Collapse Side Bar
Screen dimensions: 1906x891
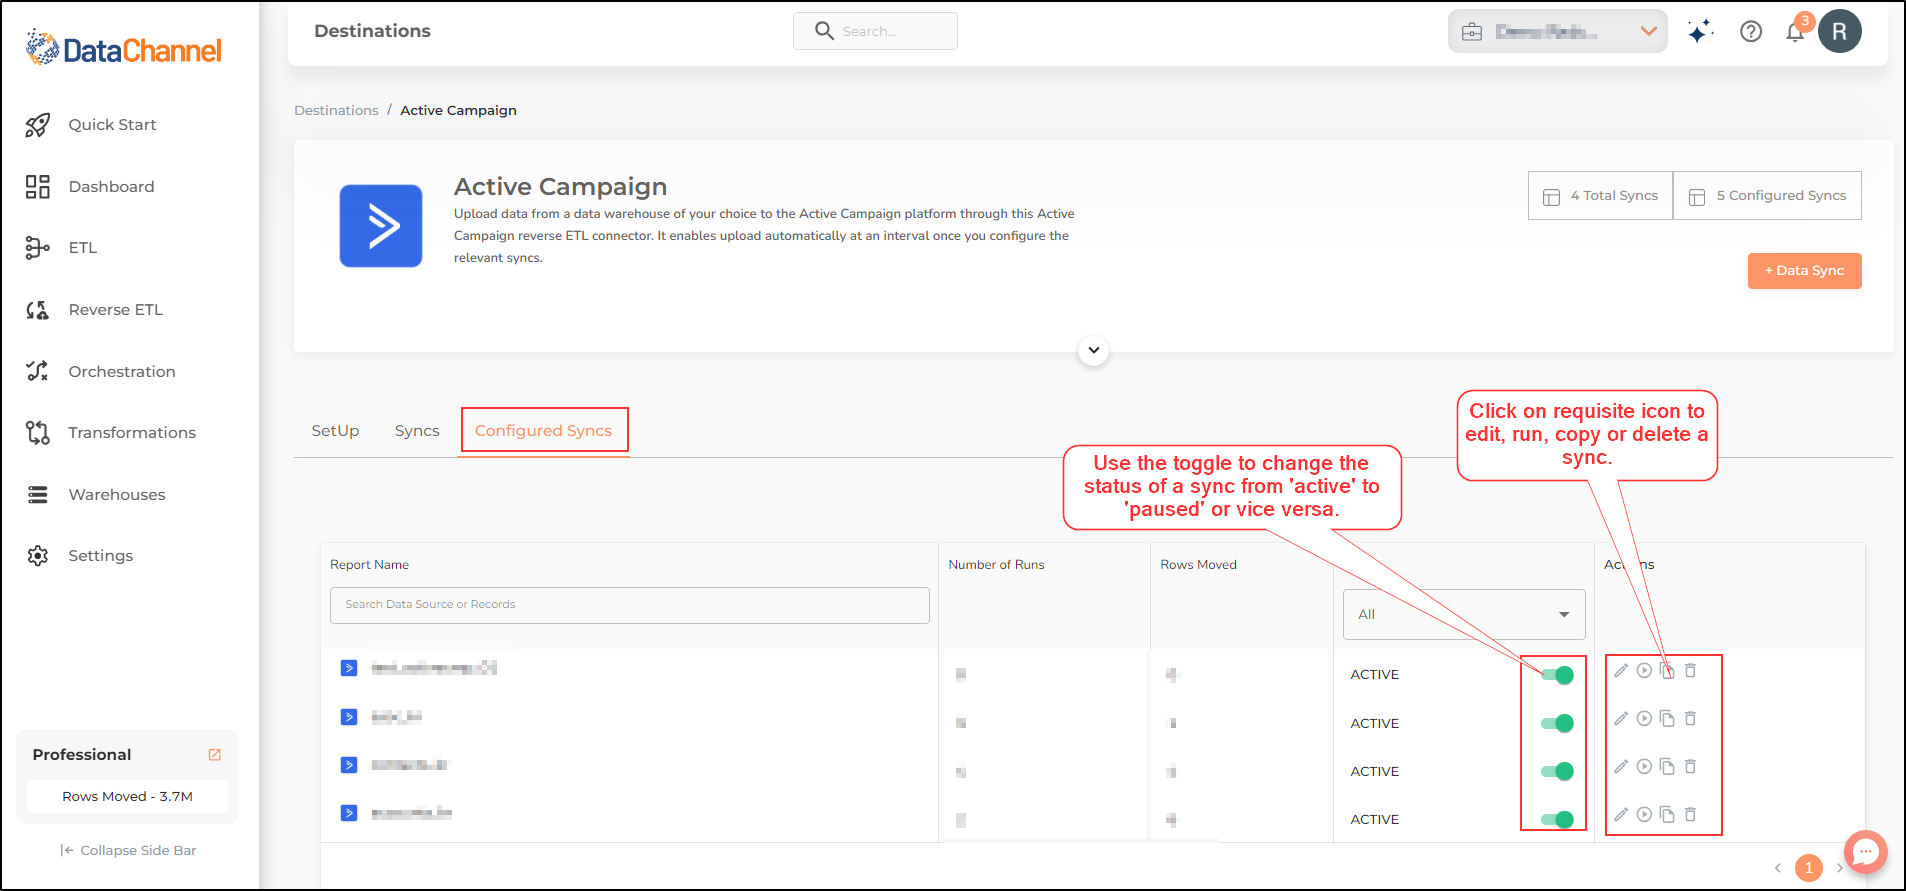(x=128, y=851)
